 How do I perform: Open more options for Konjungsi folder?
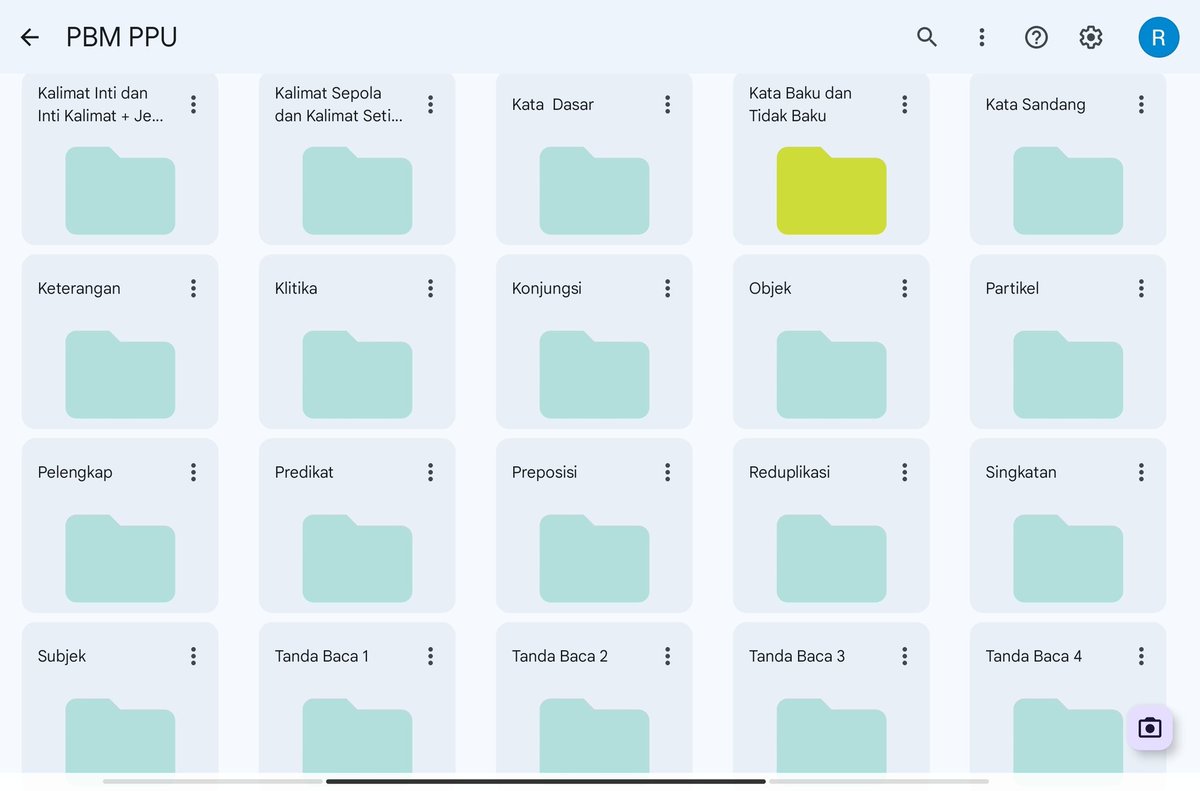667,288
